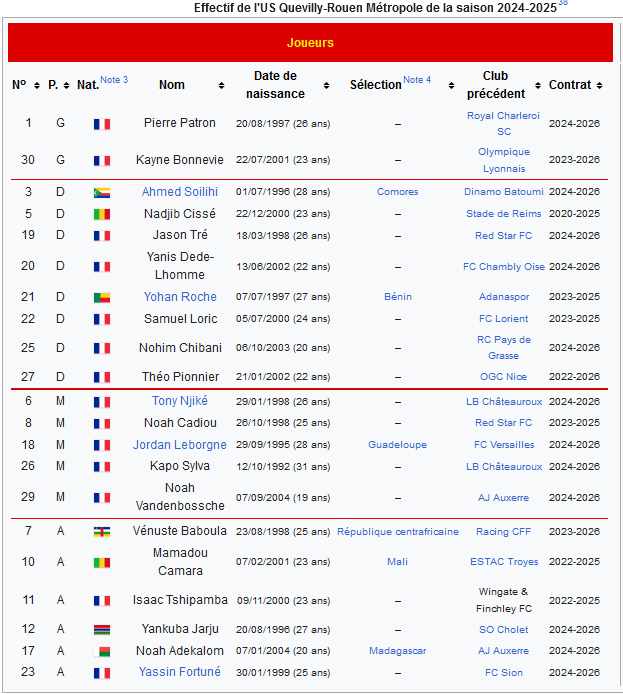Click the French flag beside Yassin Fortuné
The height and width of the screenshot is (694, 623).
point(102,673)
